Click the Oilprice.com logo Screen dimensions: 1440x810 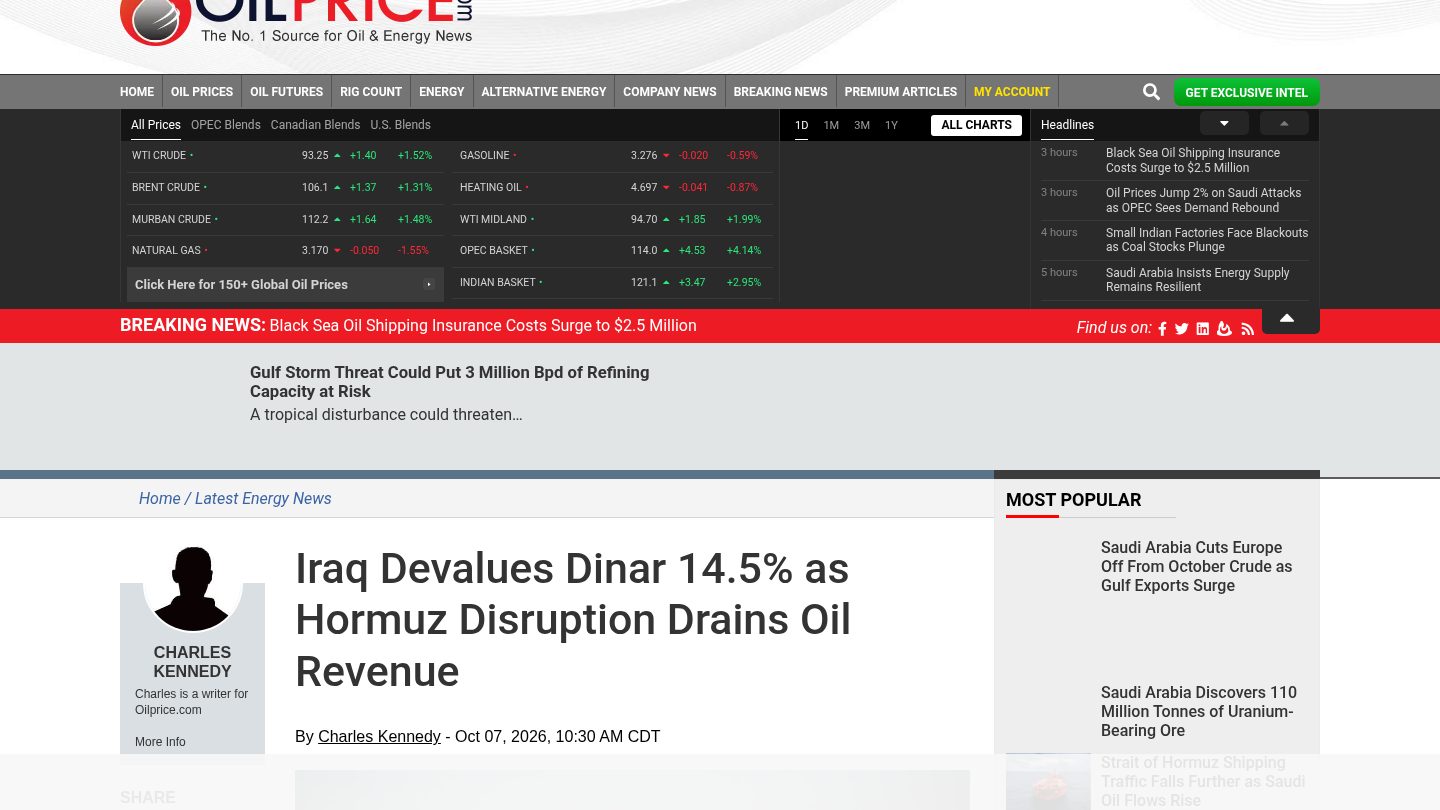296,22
